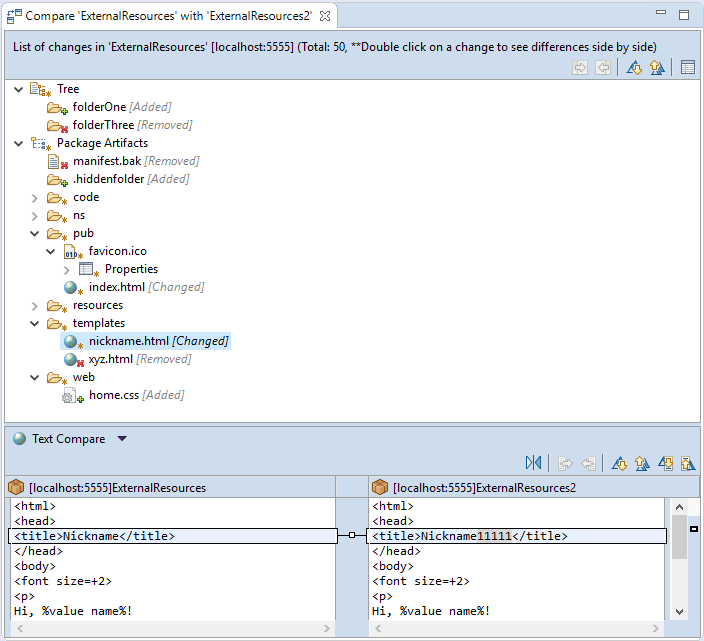The width and height of the screenshot is (704, 641).
Task: Expand the resources folder node
Action: pyautogui.click(x=36, y=305)
